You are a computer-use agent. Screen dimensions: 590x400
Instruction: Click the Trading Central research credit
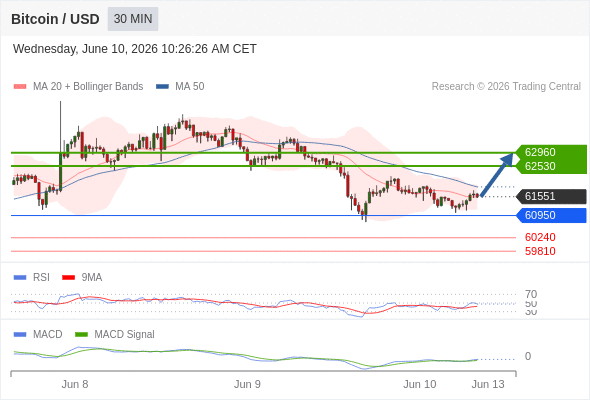pyautogui.click(x=506, y=87)
